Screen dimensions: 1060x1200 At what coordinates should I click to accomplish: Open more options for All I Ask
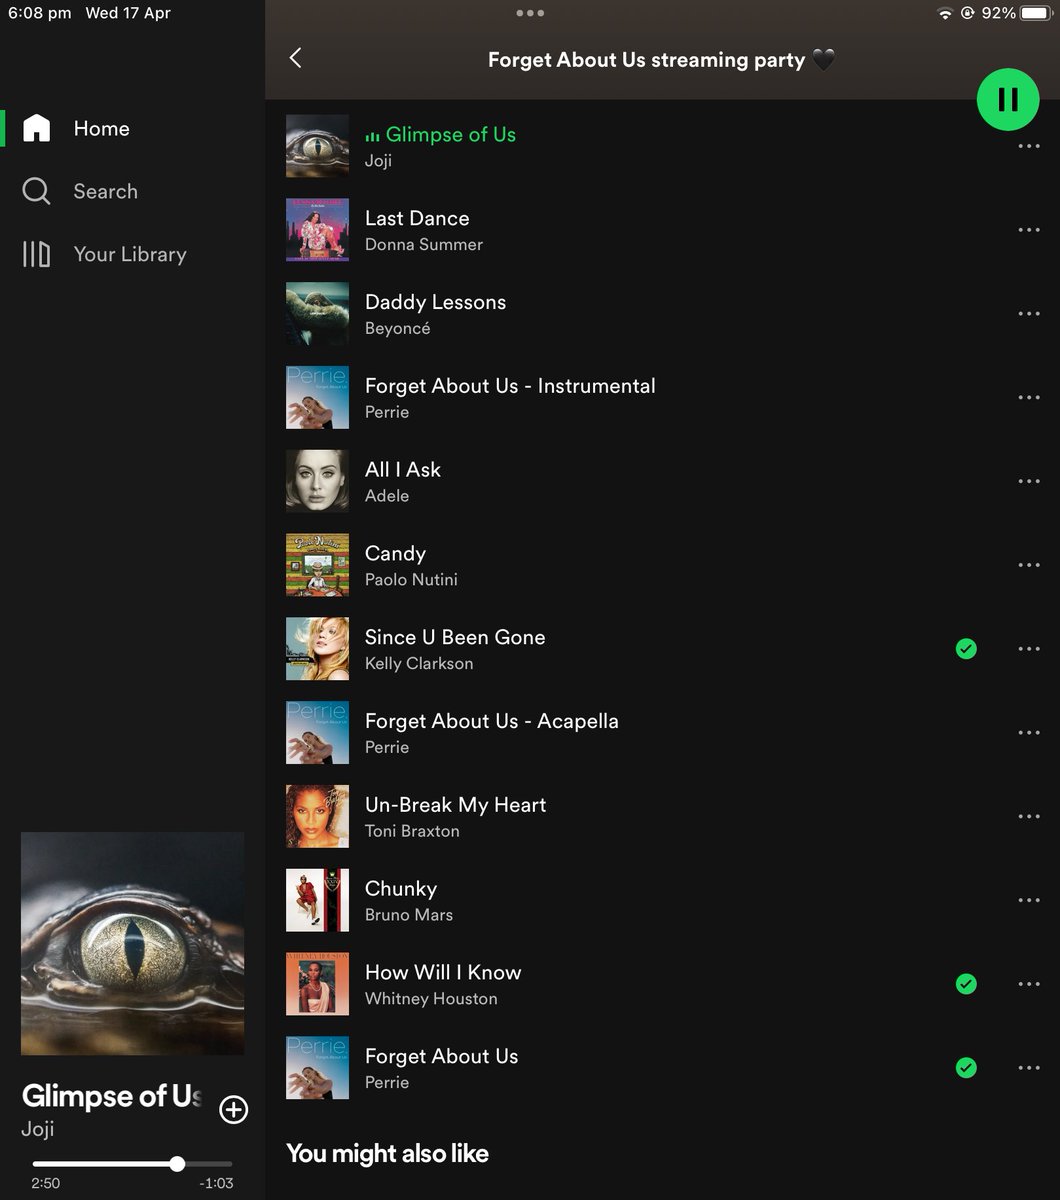tap(1029, 481)
